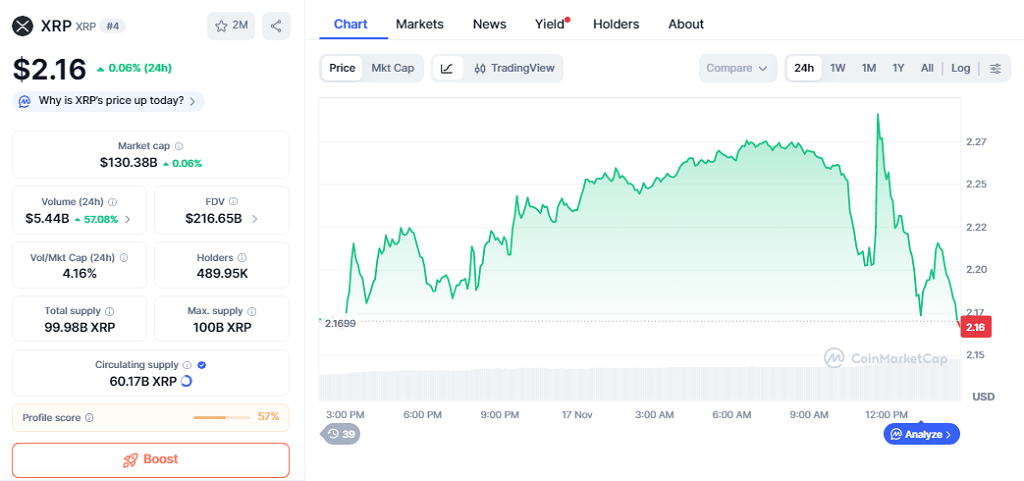Expand Volume (24h) details chevron
The height and width of the screenshot is (481, 1024).
pyautogui.click(x=127, y=219)
